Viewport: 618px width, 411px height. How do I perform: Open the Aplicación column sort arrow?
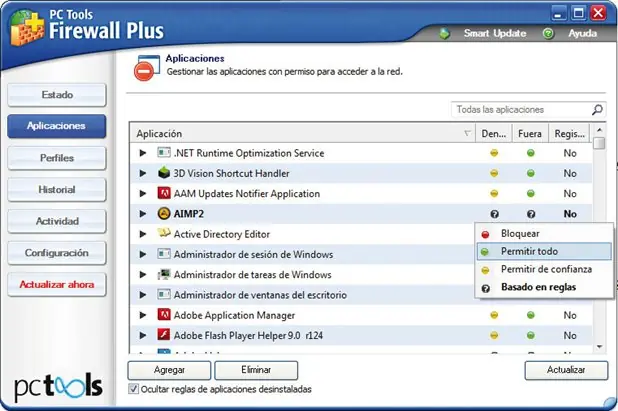coord(468,134)
